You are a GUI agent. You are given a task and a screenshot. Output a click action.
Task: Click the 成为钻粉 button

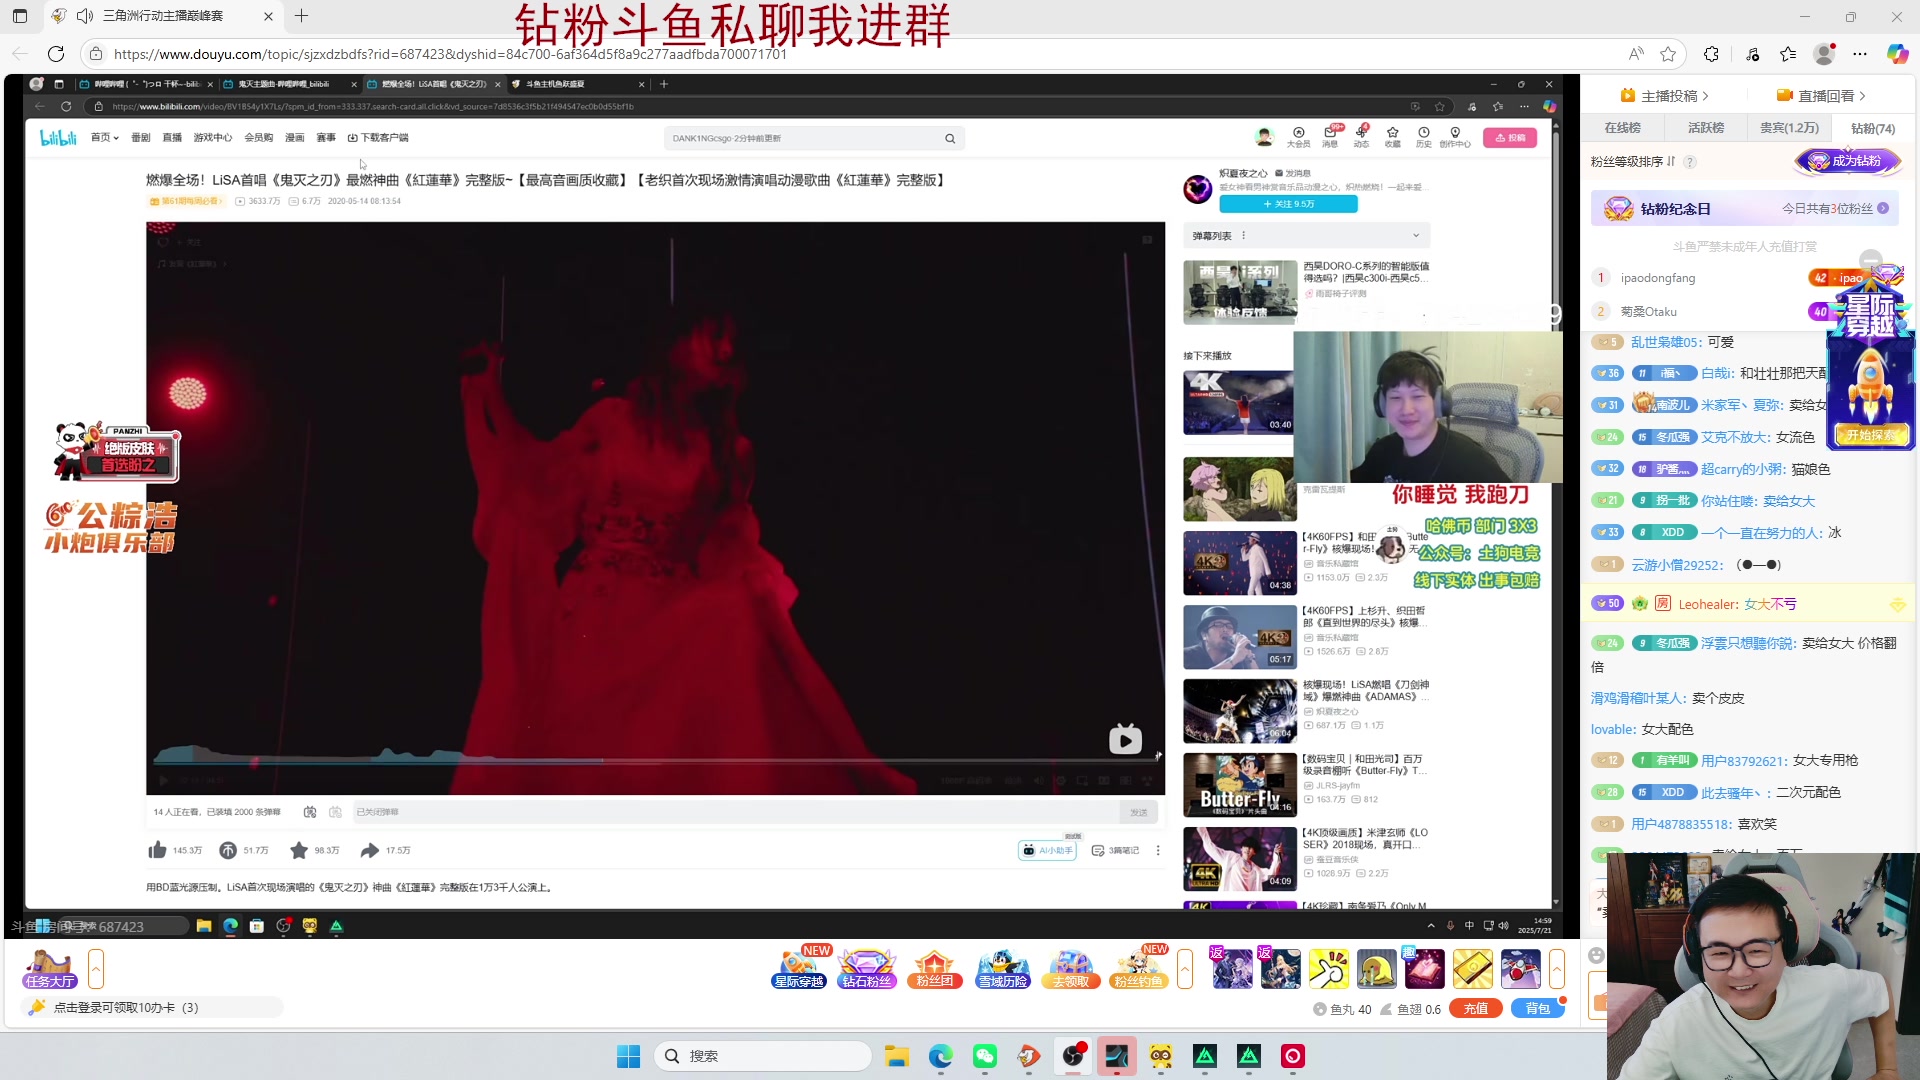(1847, 161)
